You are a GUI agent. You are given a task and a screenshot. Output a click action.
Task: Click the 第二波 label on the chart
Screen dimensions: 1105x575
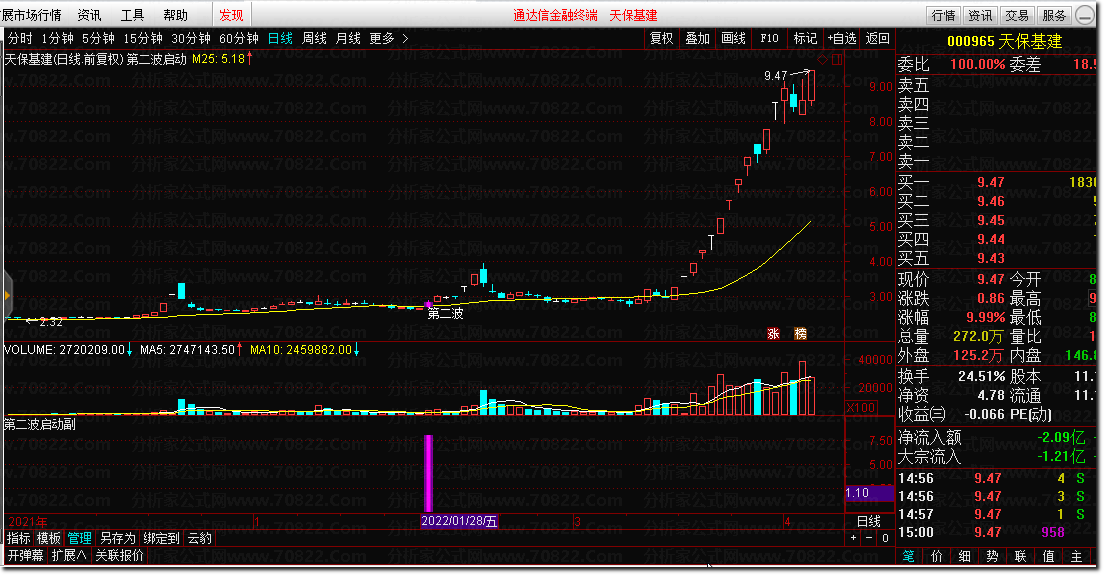click(445, 314)
